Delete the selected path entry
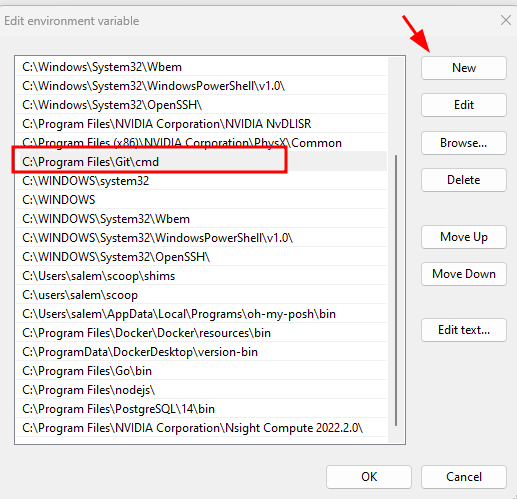Viewport: 517px width, 499px height. tap(464, 180)
